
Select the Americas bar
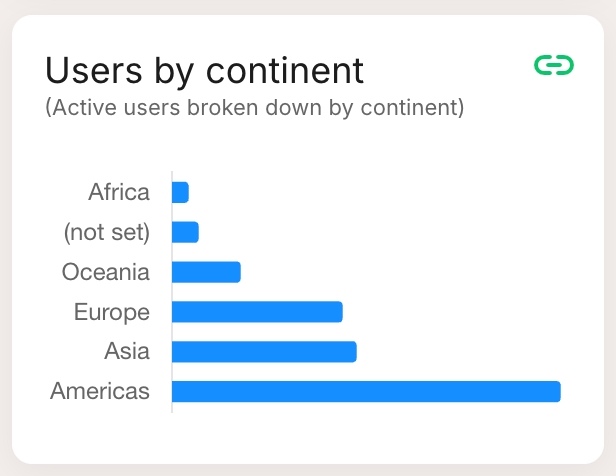click(x=366, y=392)
